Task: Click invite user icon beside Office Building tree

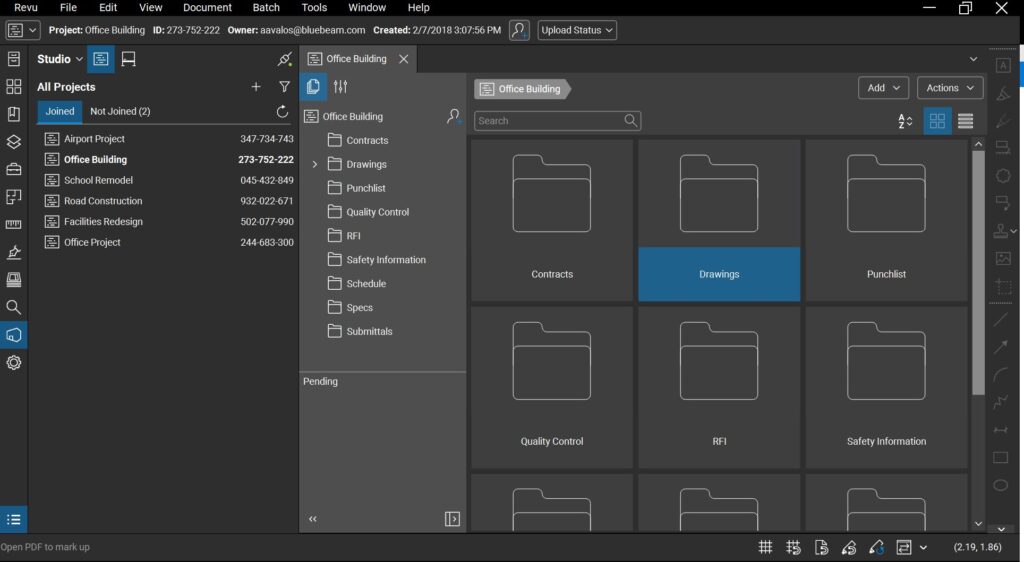Action: [454, 116]
